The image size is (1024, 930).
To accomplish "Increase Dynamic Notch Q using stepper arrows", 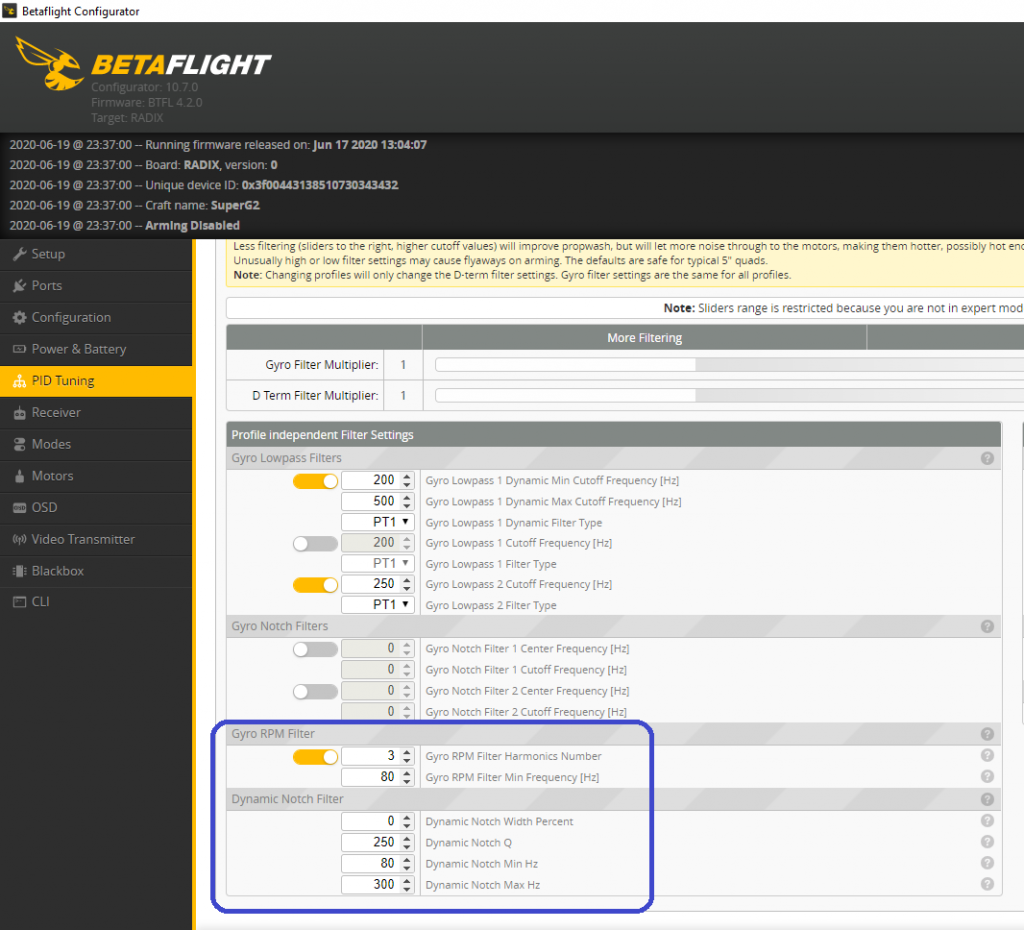I will click(408, 838).
